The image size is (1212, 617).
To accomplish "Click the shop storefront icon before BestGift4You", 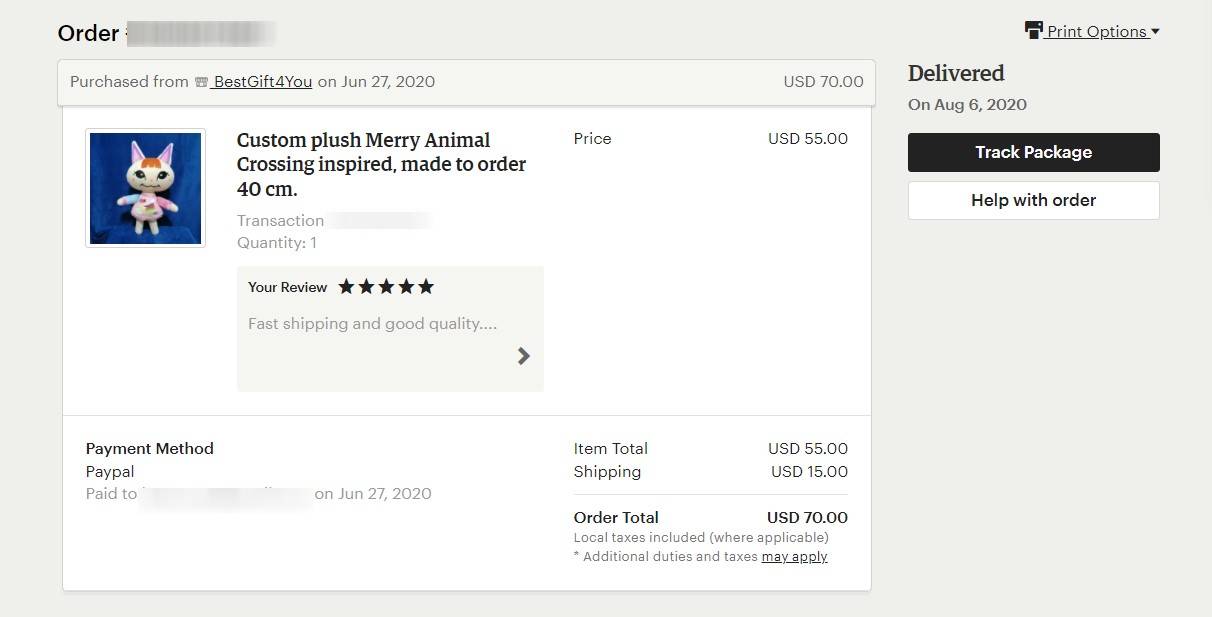I will pos(201,82).
